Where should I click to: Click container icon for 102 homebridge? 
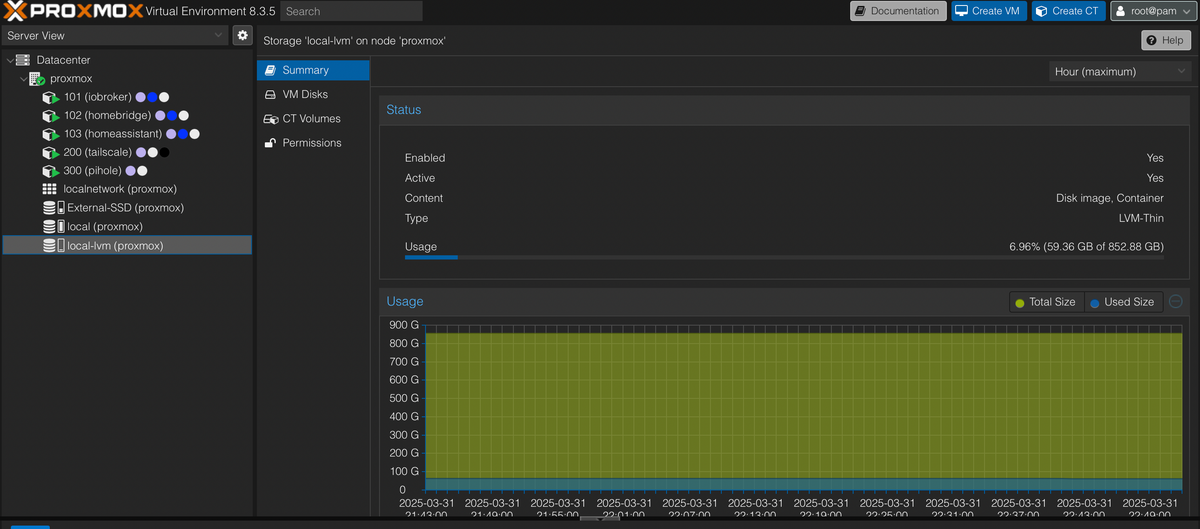(51, 116)
